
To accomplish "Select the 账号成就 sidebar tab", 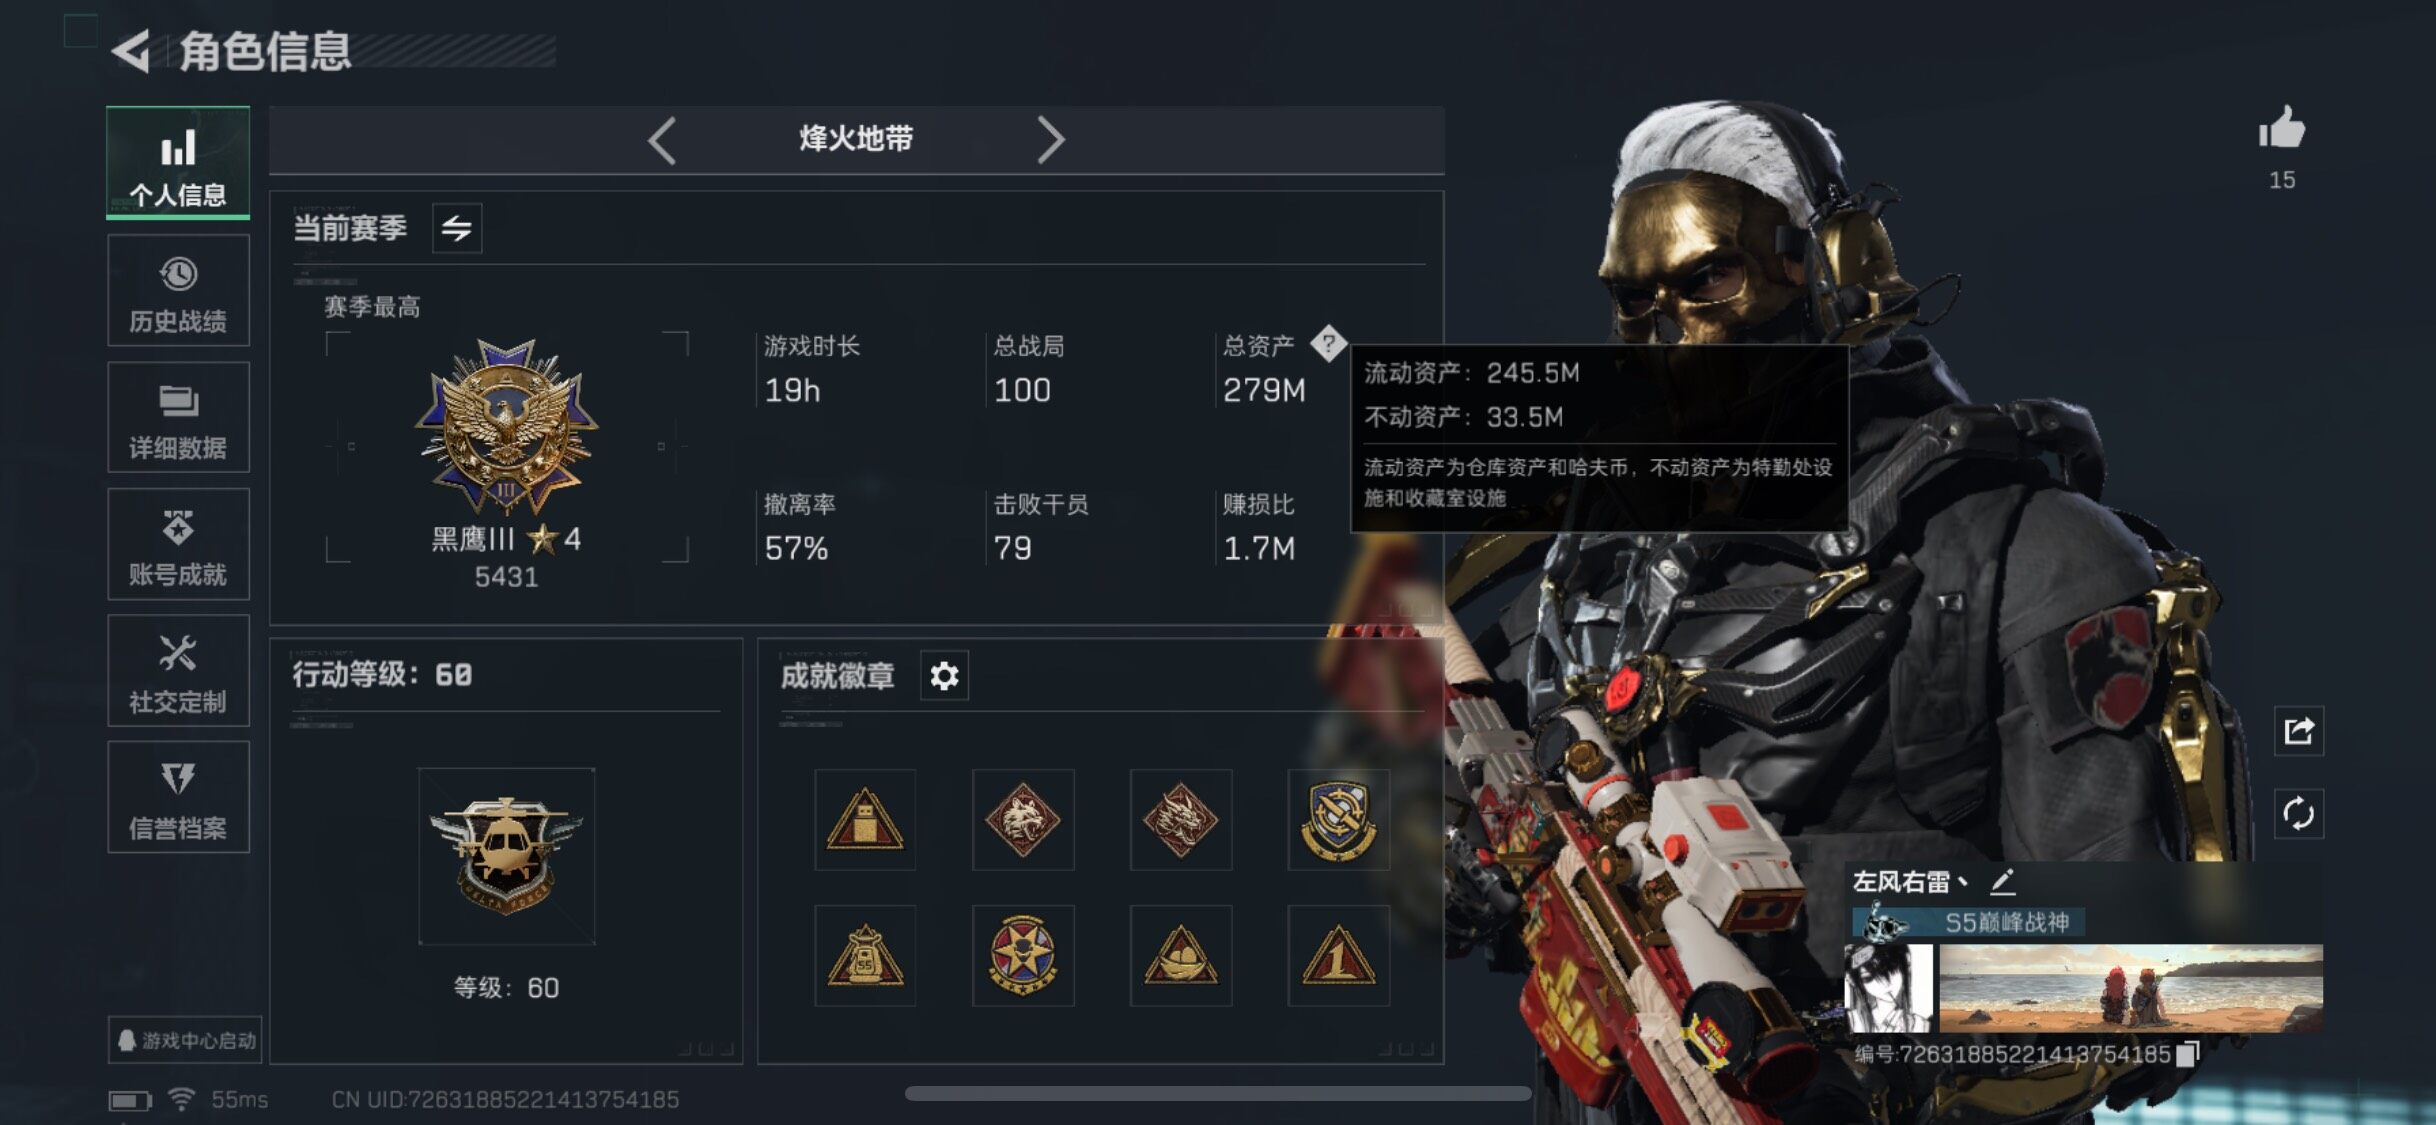I will click(x=178, y=544).
